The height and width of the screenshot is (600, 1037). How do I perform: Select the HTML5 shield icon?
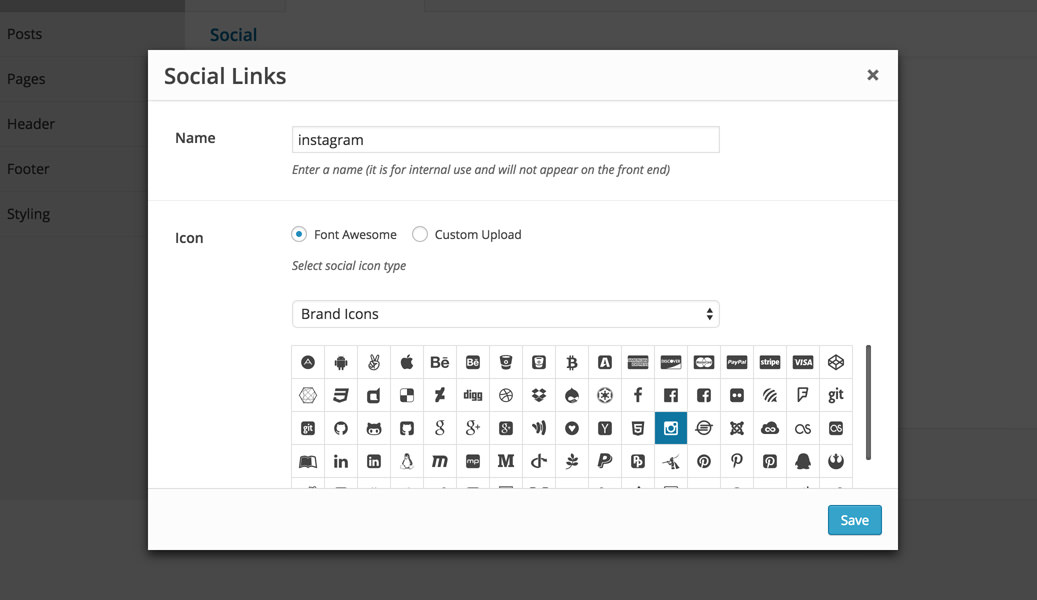click(638, 428)
